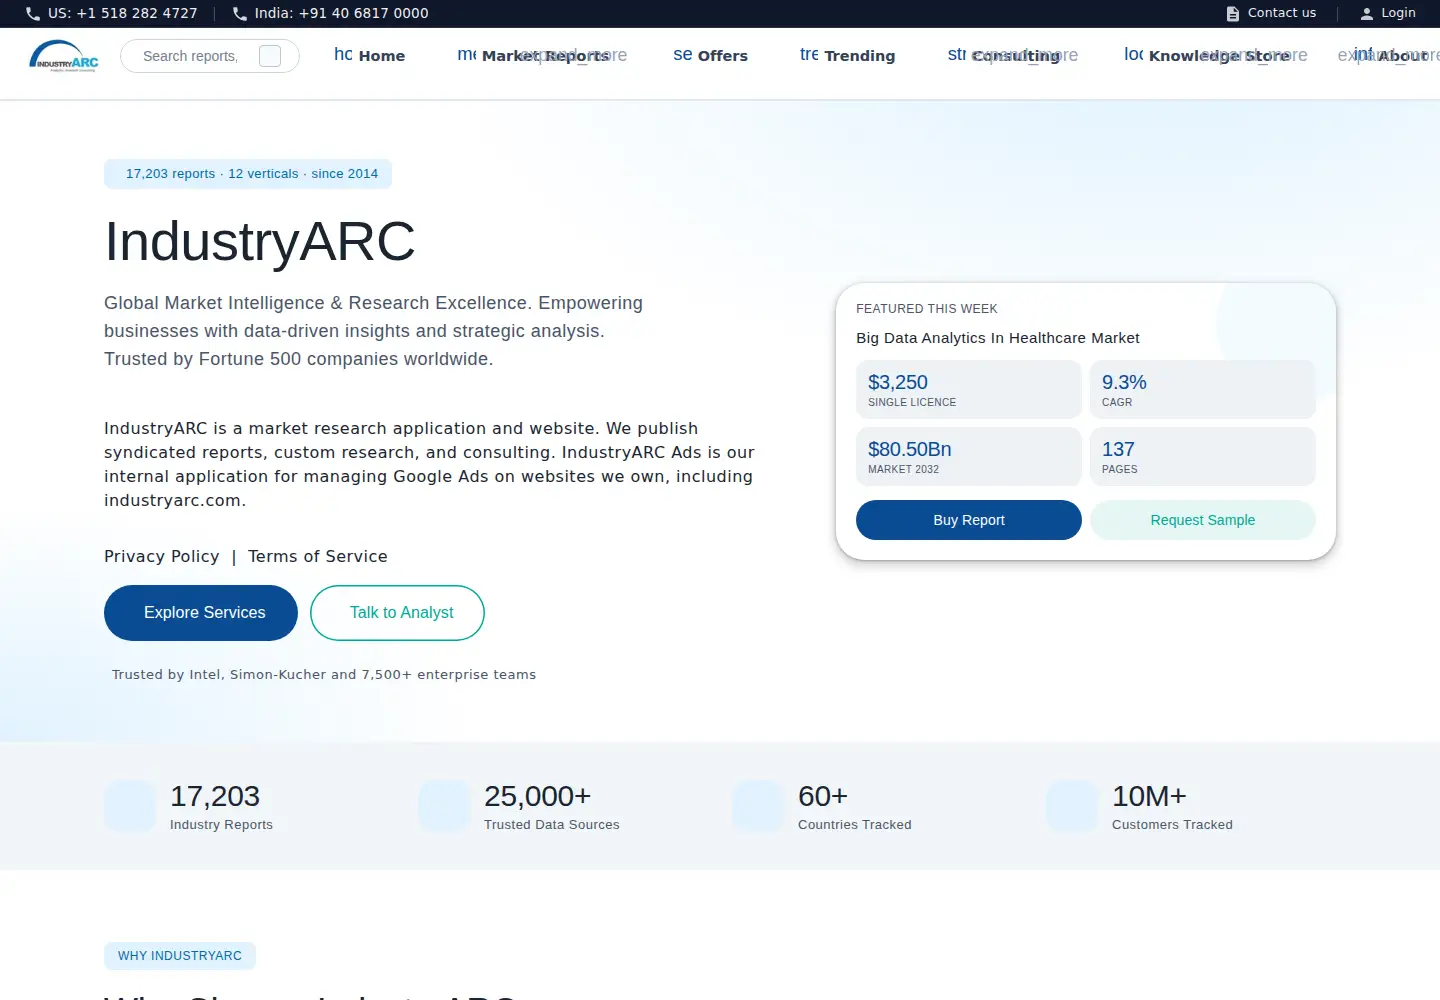The image size is (1440, 1000).
Task: Click the US number +1 518 282 4727
Action: [x=123, y=14]
